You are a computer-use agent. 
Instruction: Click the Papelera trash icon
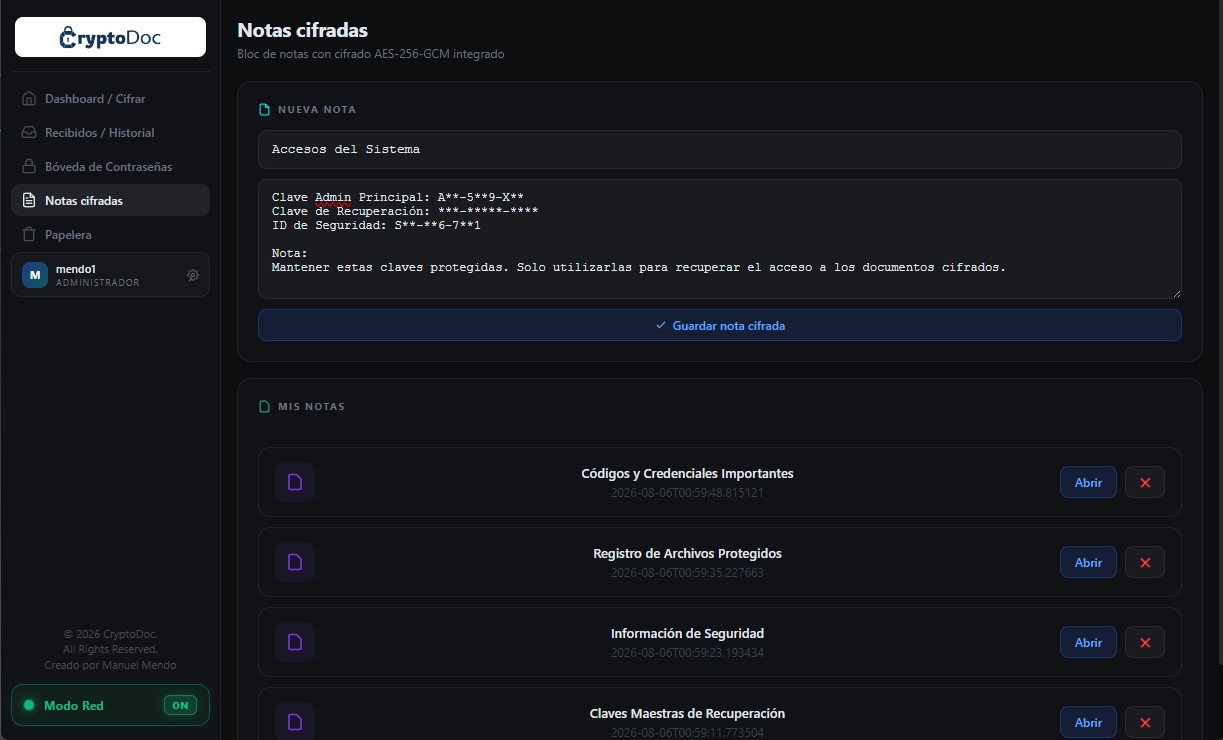point(29,235)
